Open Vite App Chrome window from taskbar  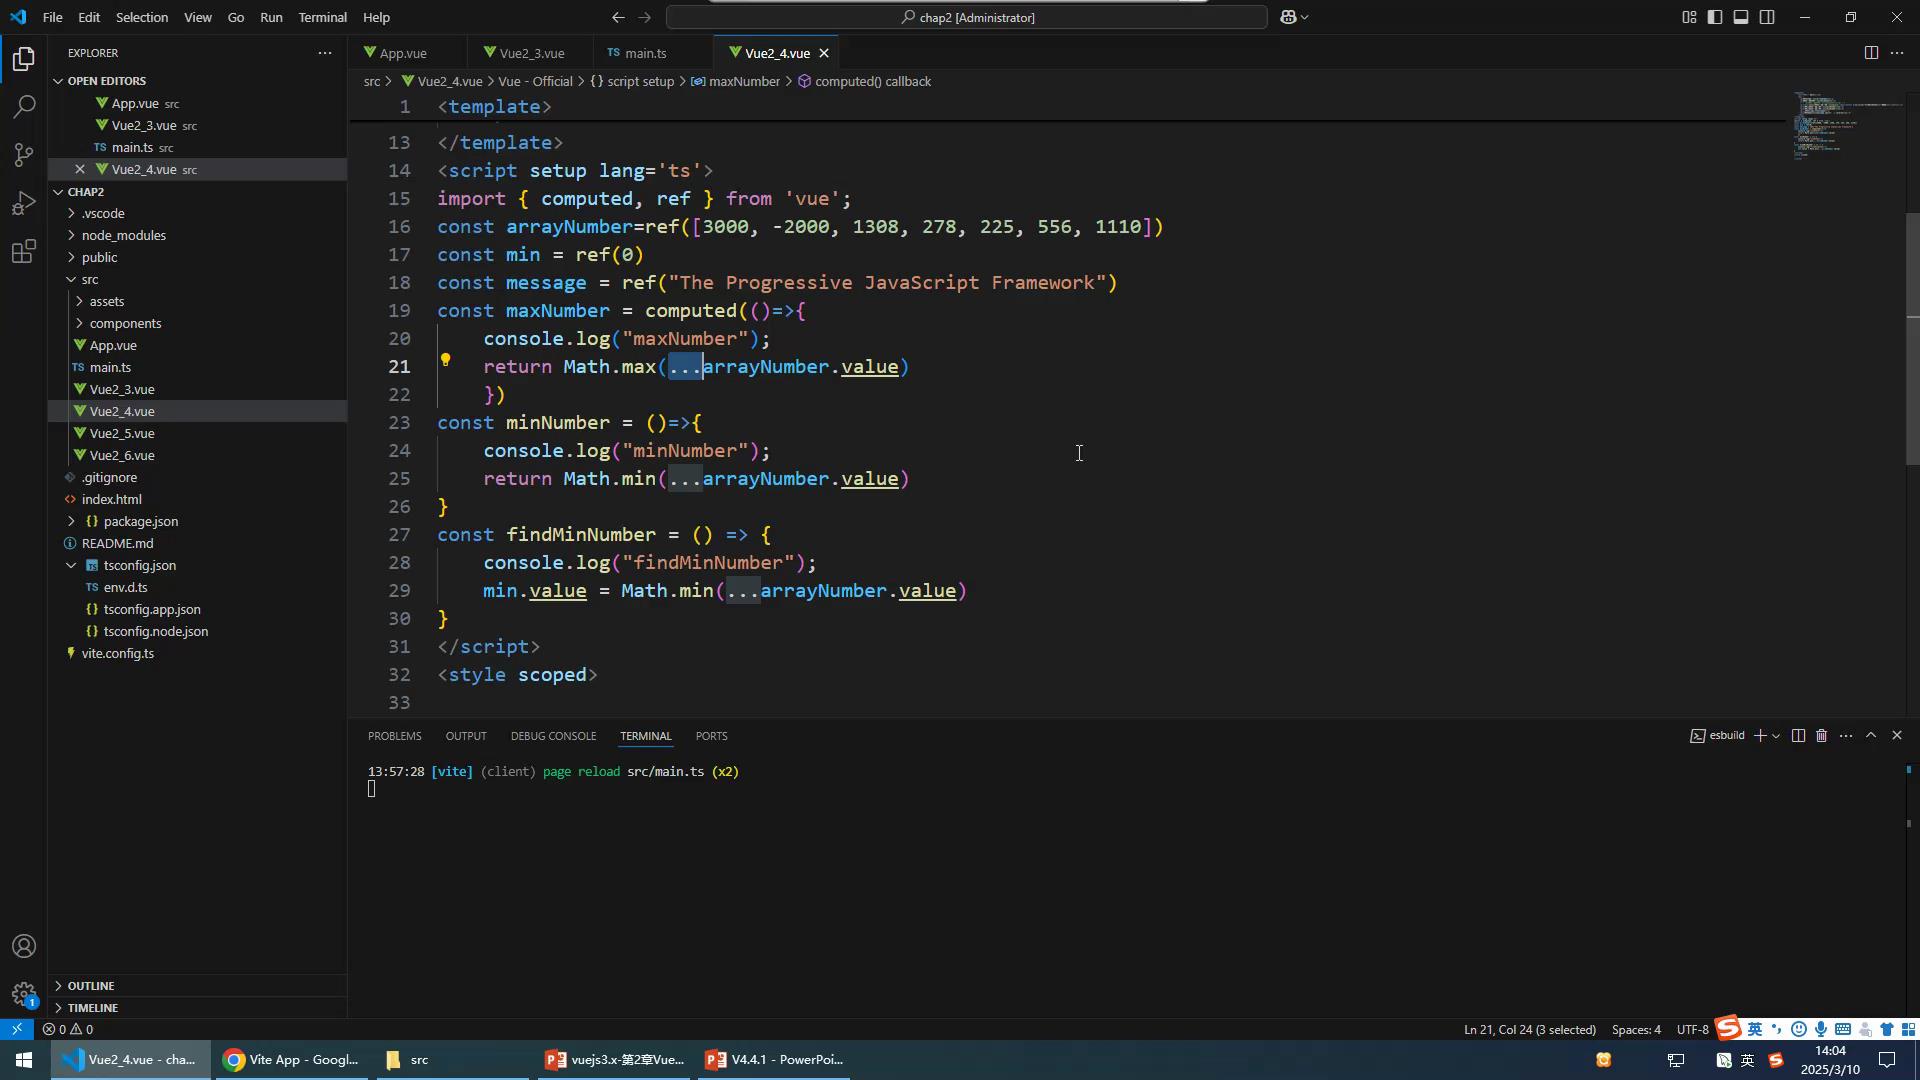292,1060
